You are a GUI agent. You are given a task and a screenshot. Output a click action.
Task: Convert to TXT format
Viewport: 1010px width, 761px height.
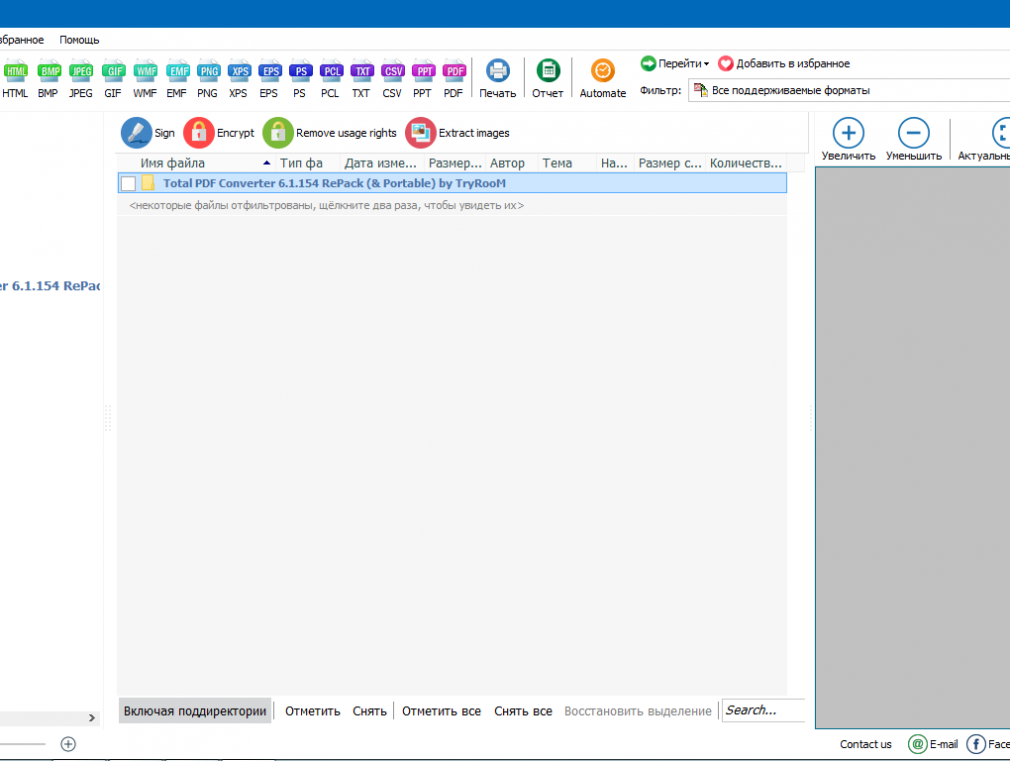361,79
